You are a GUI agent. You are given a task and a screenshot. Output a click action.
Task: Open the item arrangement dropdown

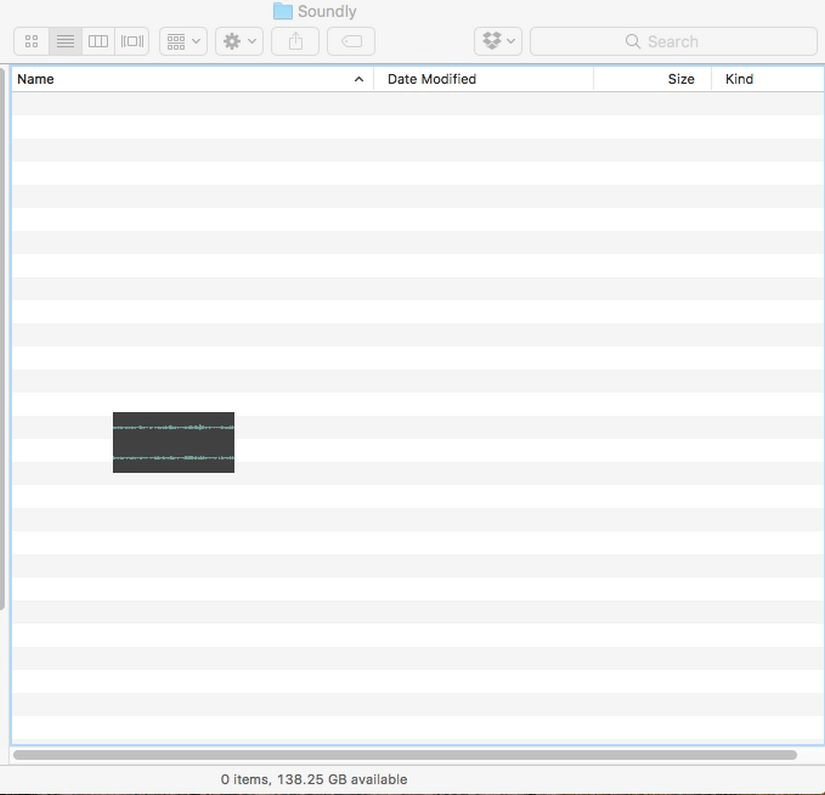(x=183, y=41)
